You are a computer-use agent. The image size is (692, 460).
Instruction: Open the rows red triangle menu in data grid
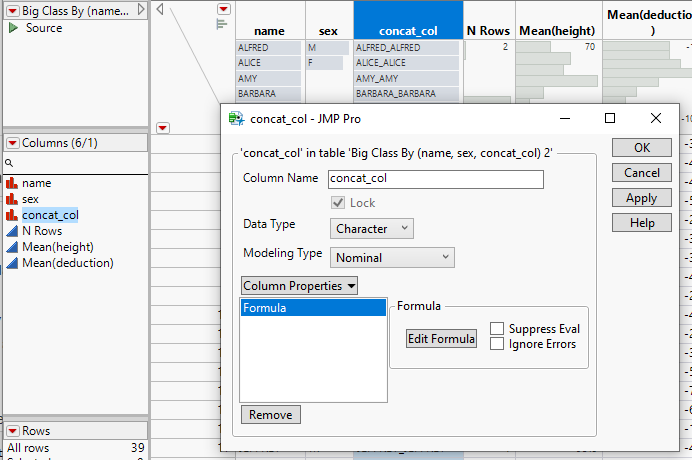click(x=163, y=128)
